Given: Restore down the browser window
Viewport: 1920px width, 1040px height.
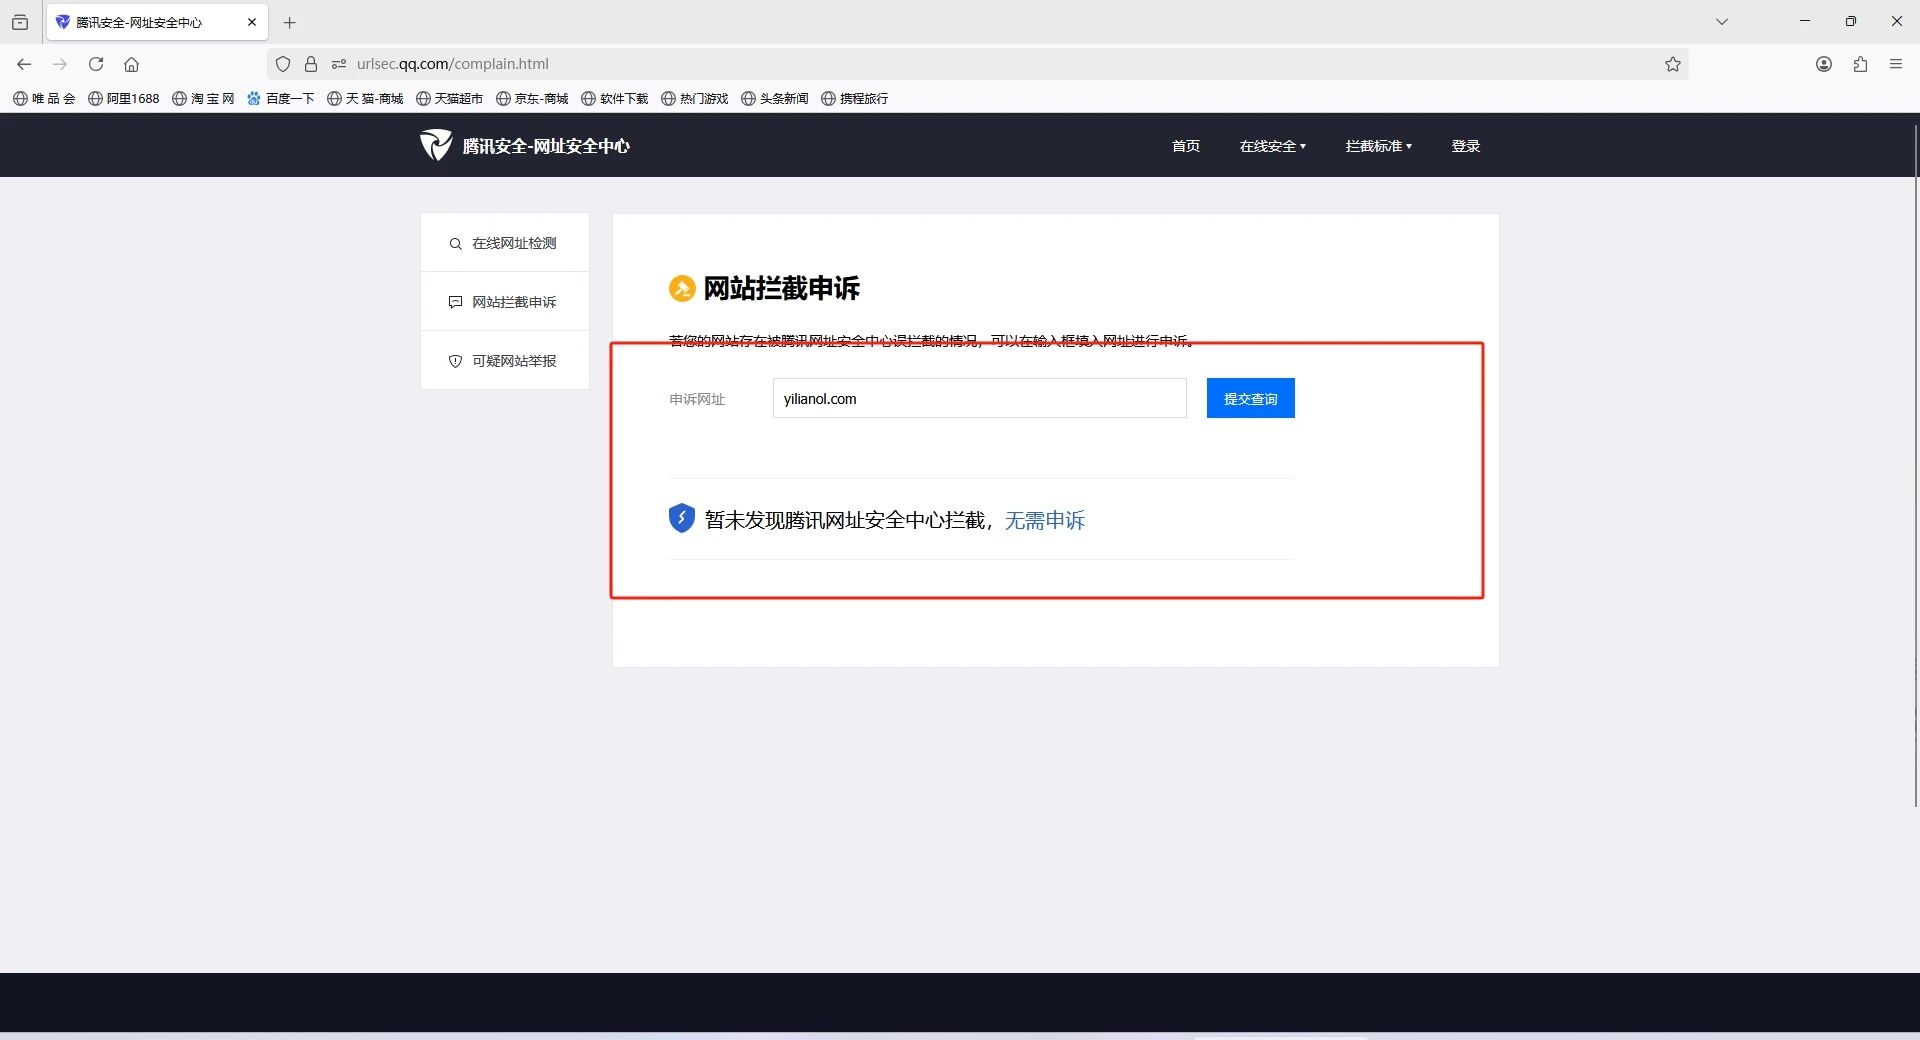Looking at the screenshot, I should coord(1851,21).
